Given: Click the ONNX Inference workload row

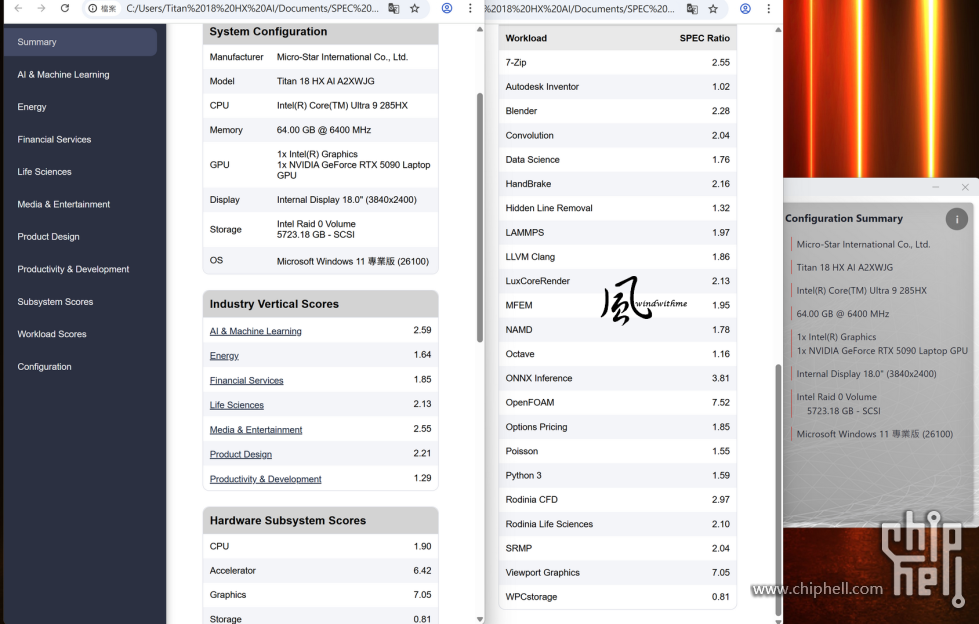Looking at the screenshot, I should pos(617,378).
